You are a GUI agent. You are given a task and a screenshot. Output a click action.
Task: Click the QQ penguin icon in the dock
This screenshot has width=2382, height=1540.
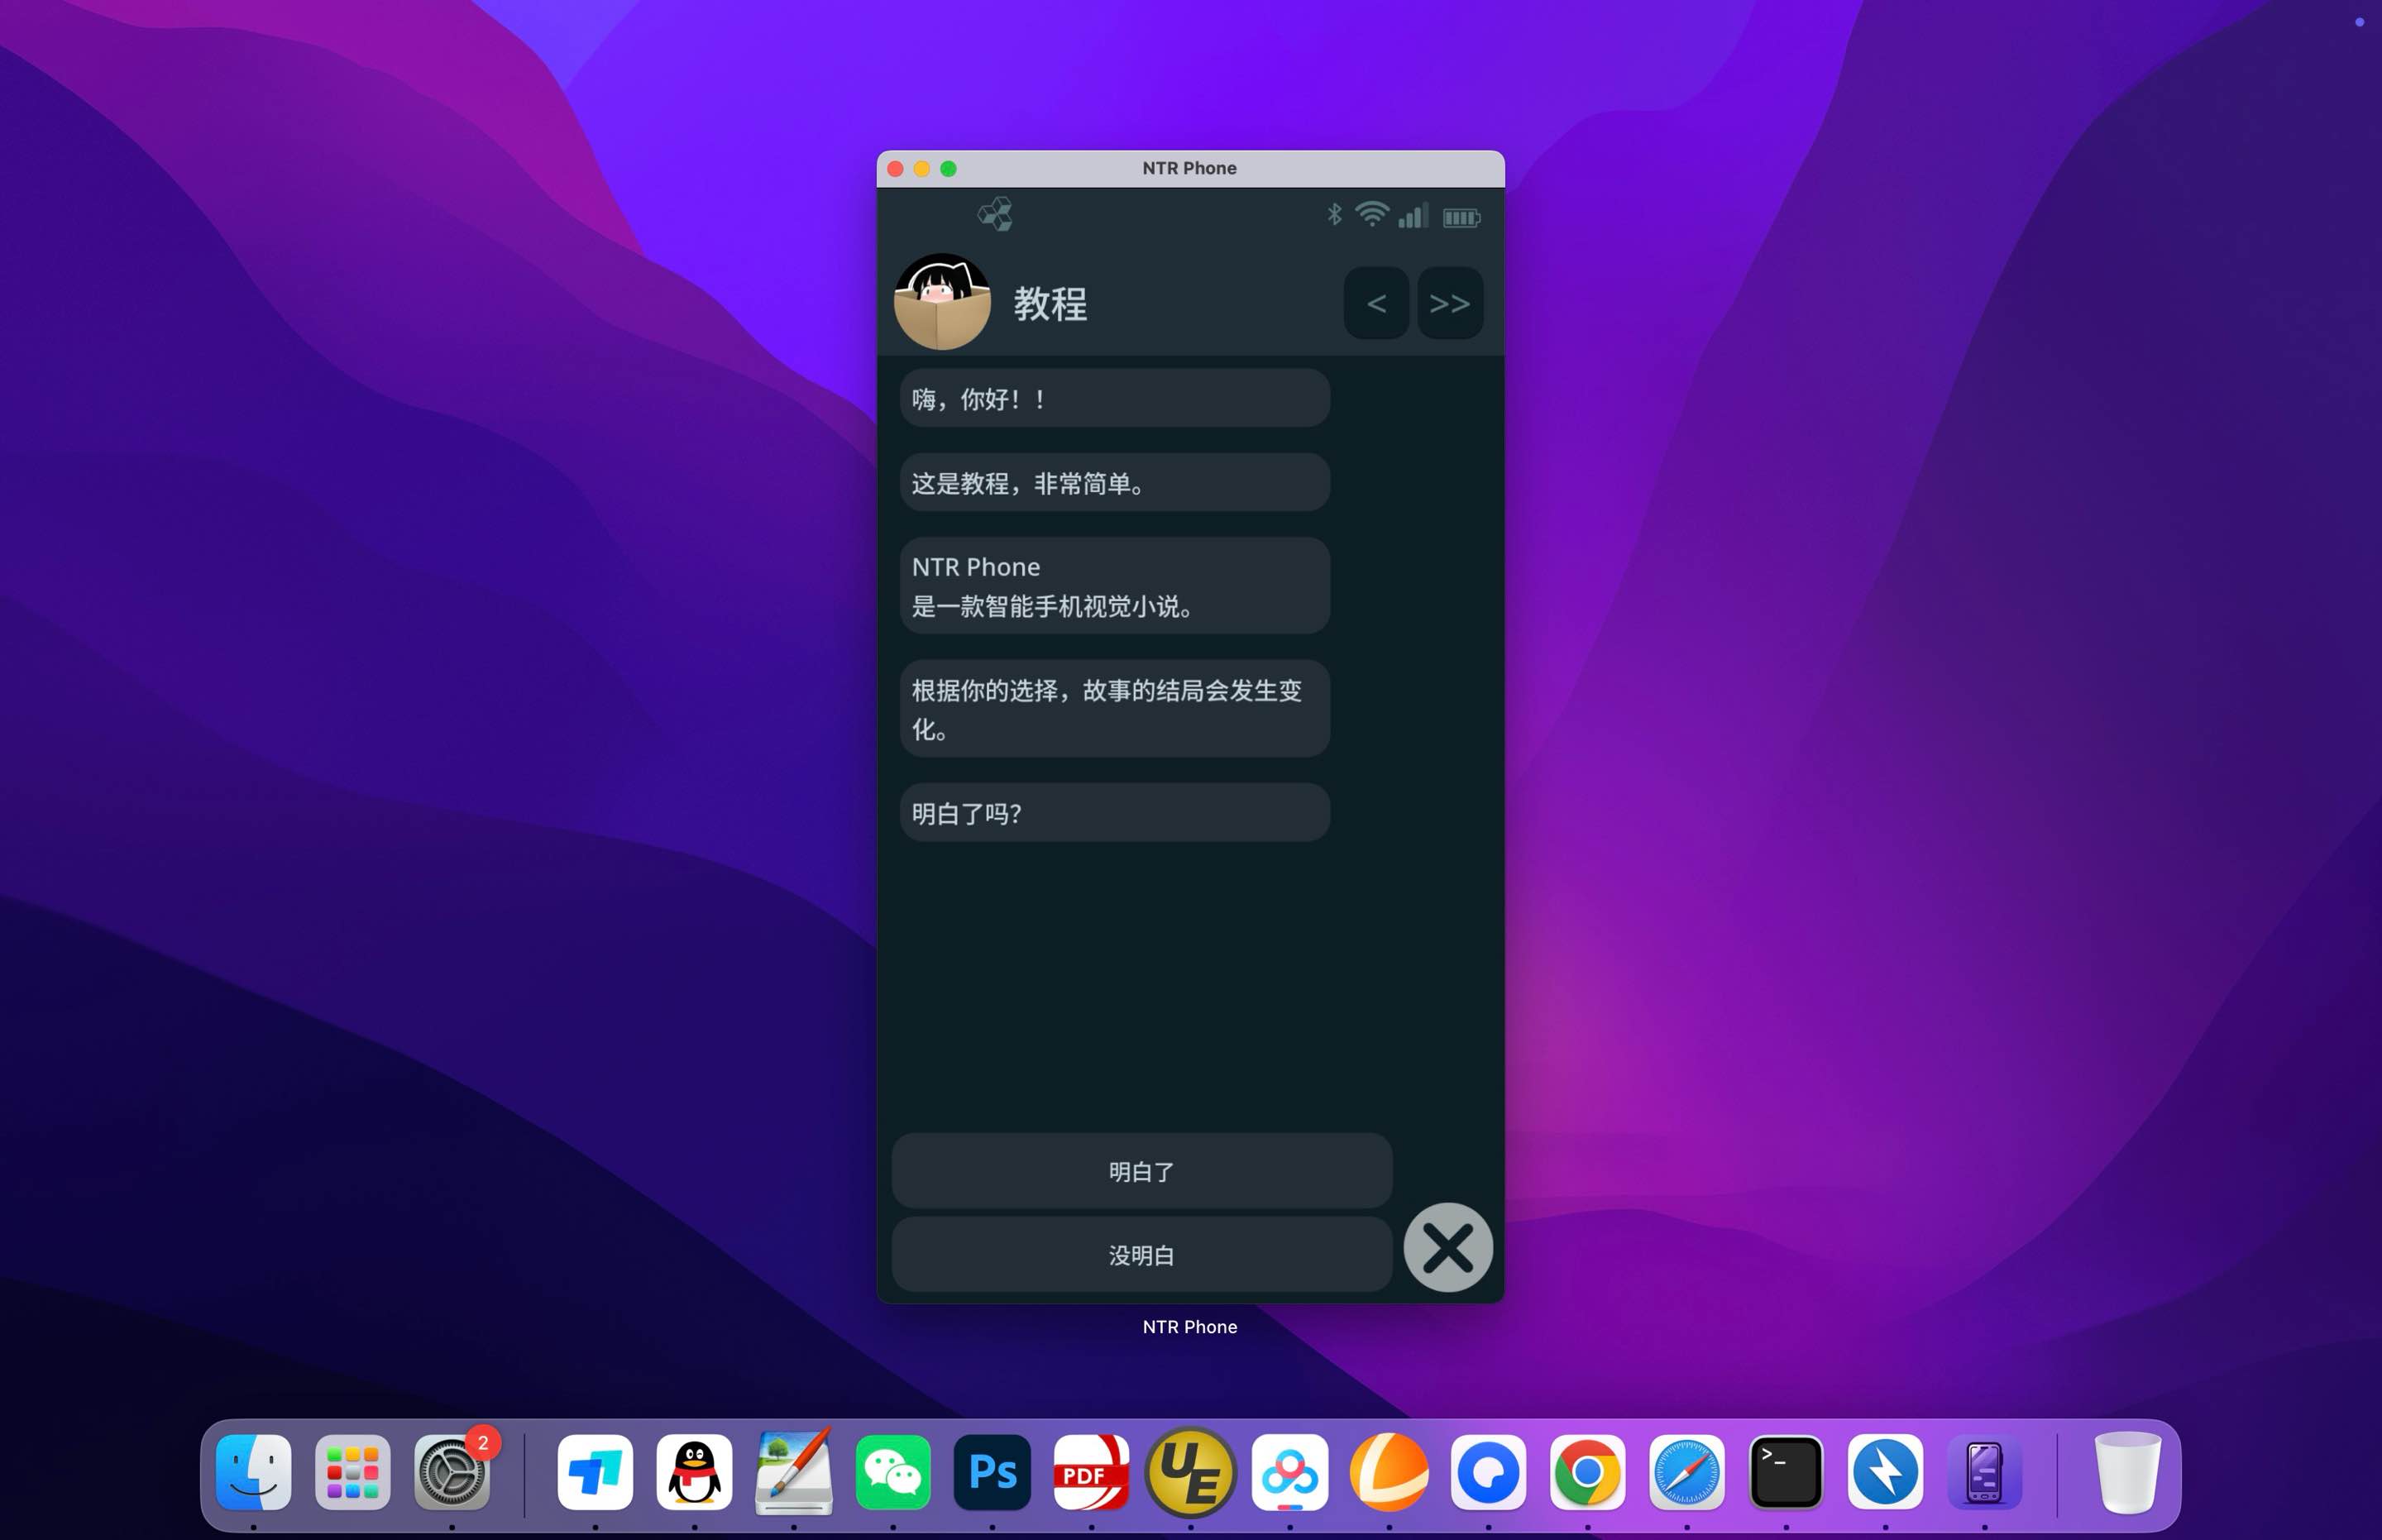coord(694,1471)
